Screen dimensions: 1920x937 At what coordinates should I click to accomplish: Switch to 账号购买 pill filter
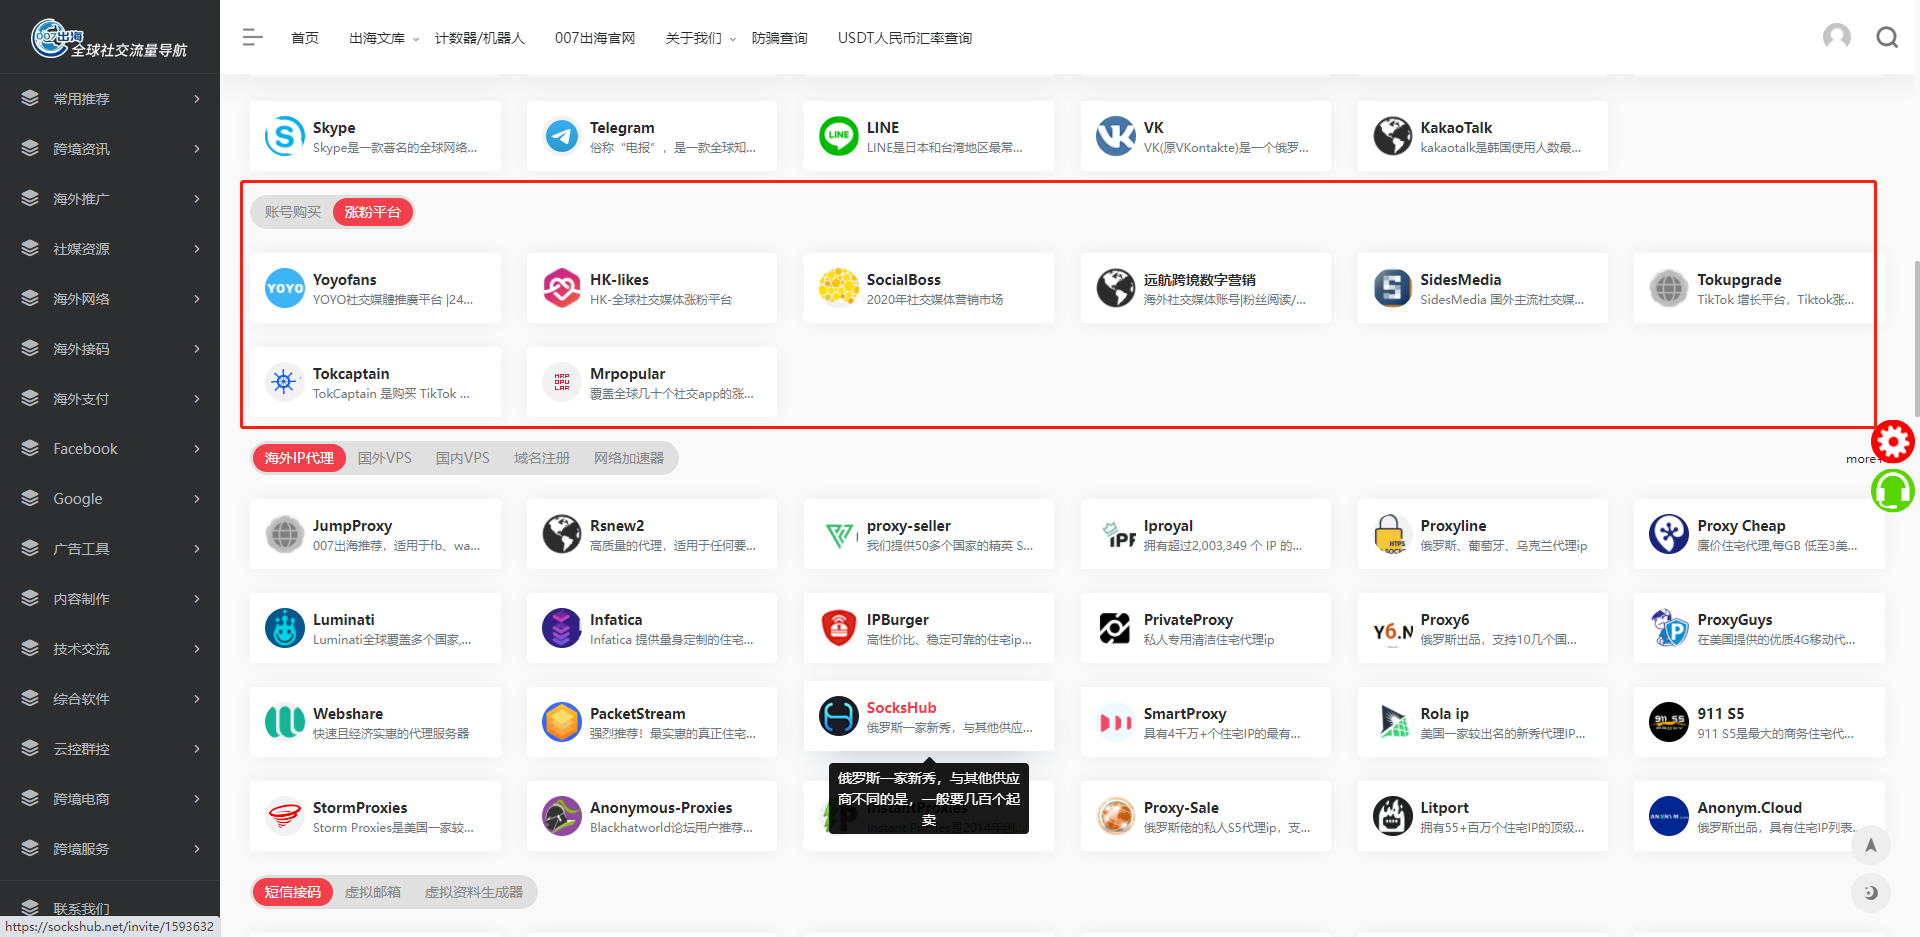[291, 211]
